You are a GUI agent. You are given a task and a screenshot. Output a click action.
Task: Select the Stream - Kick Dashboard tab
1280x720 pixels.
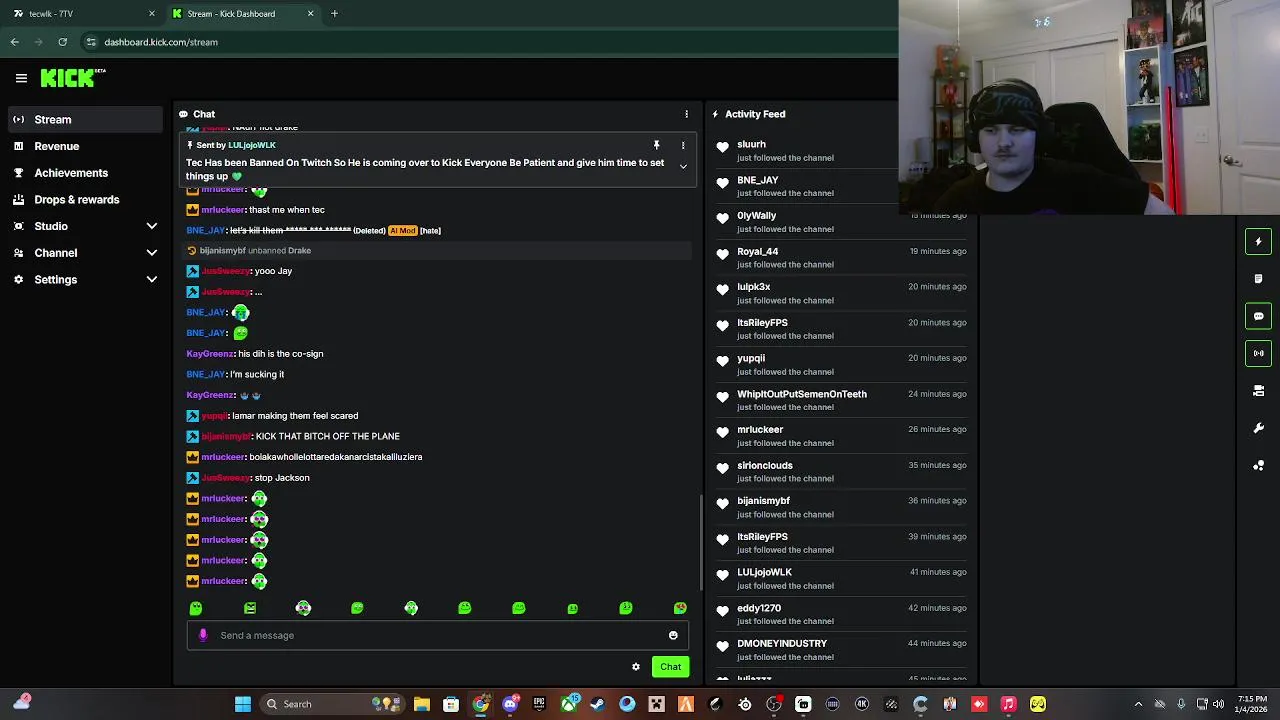(x=241, y=14)
